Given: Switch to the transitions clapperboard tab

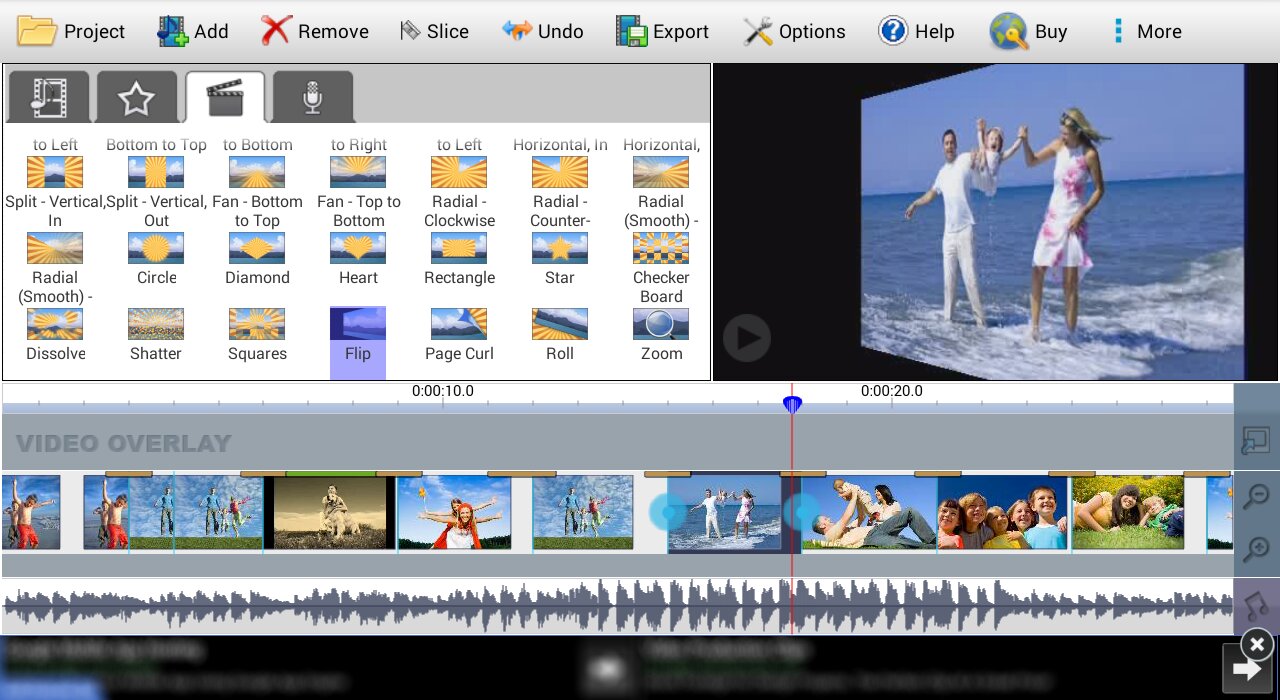Looking at the screenshot, I should (225, 97).
